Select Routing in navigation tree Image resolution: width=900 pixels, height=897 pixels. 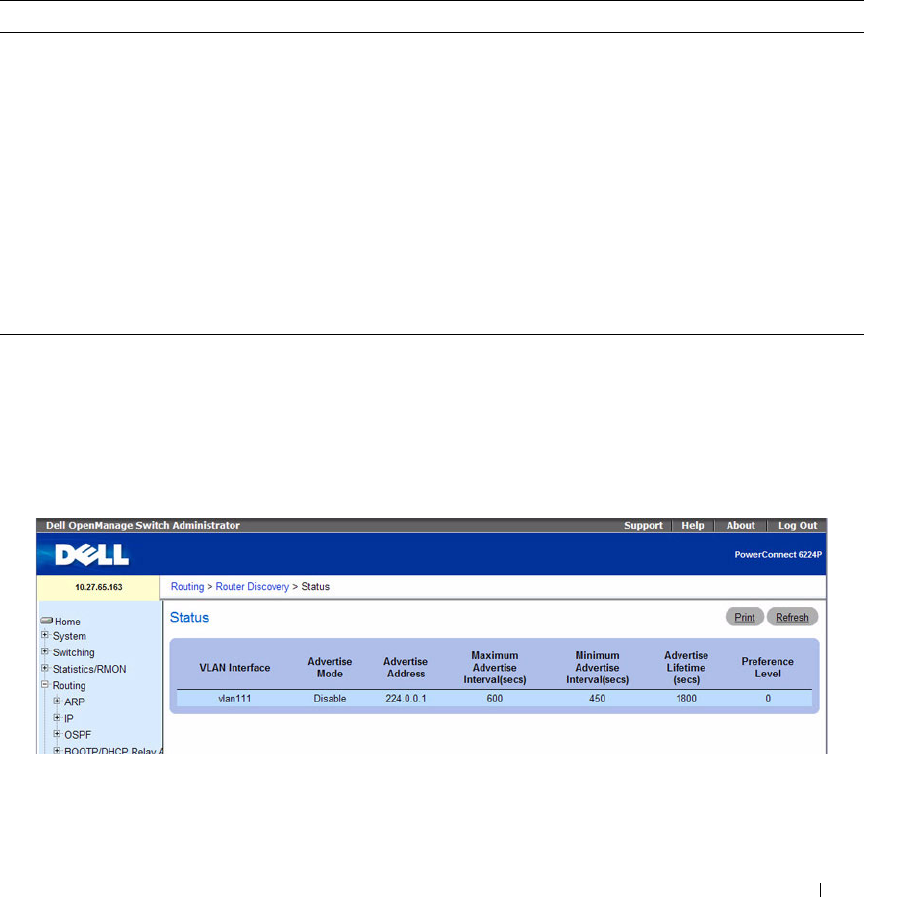pyautogui.click(x=69, y=685)
